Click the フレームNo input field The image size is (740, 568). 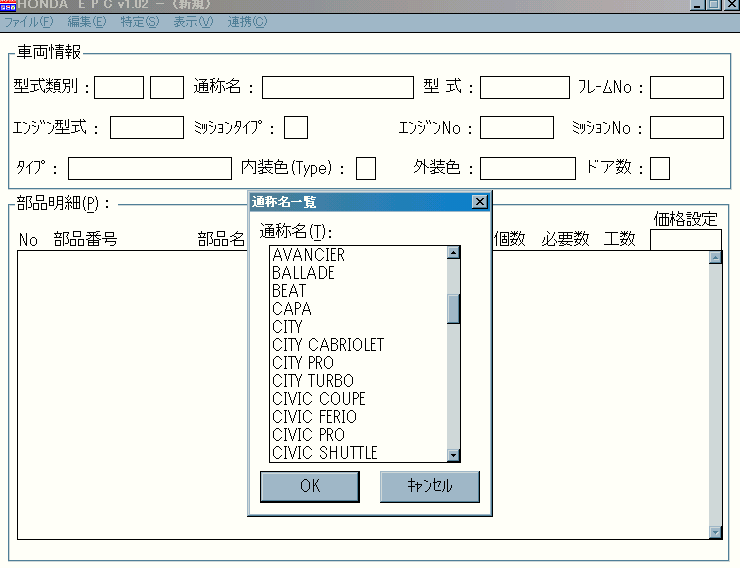point(687,87)
